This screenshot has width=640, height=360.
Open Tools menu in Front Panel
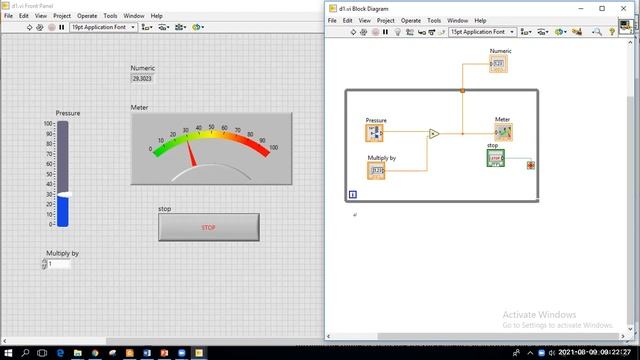[x=110, y=16]
